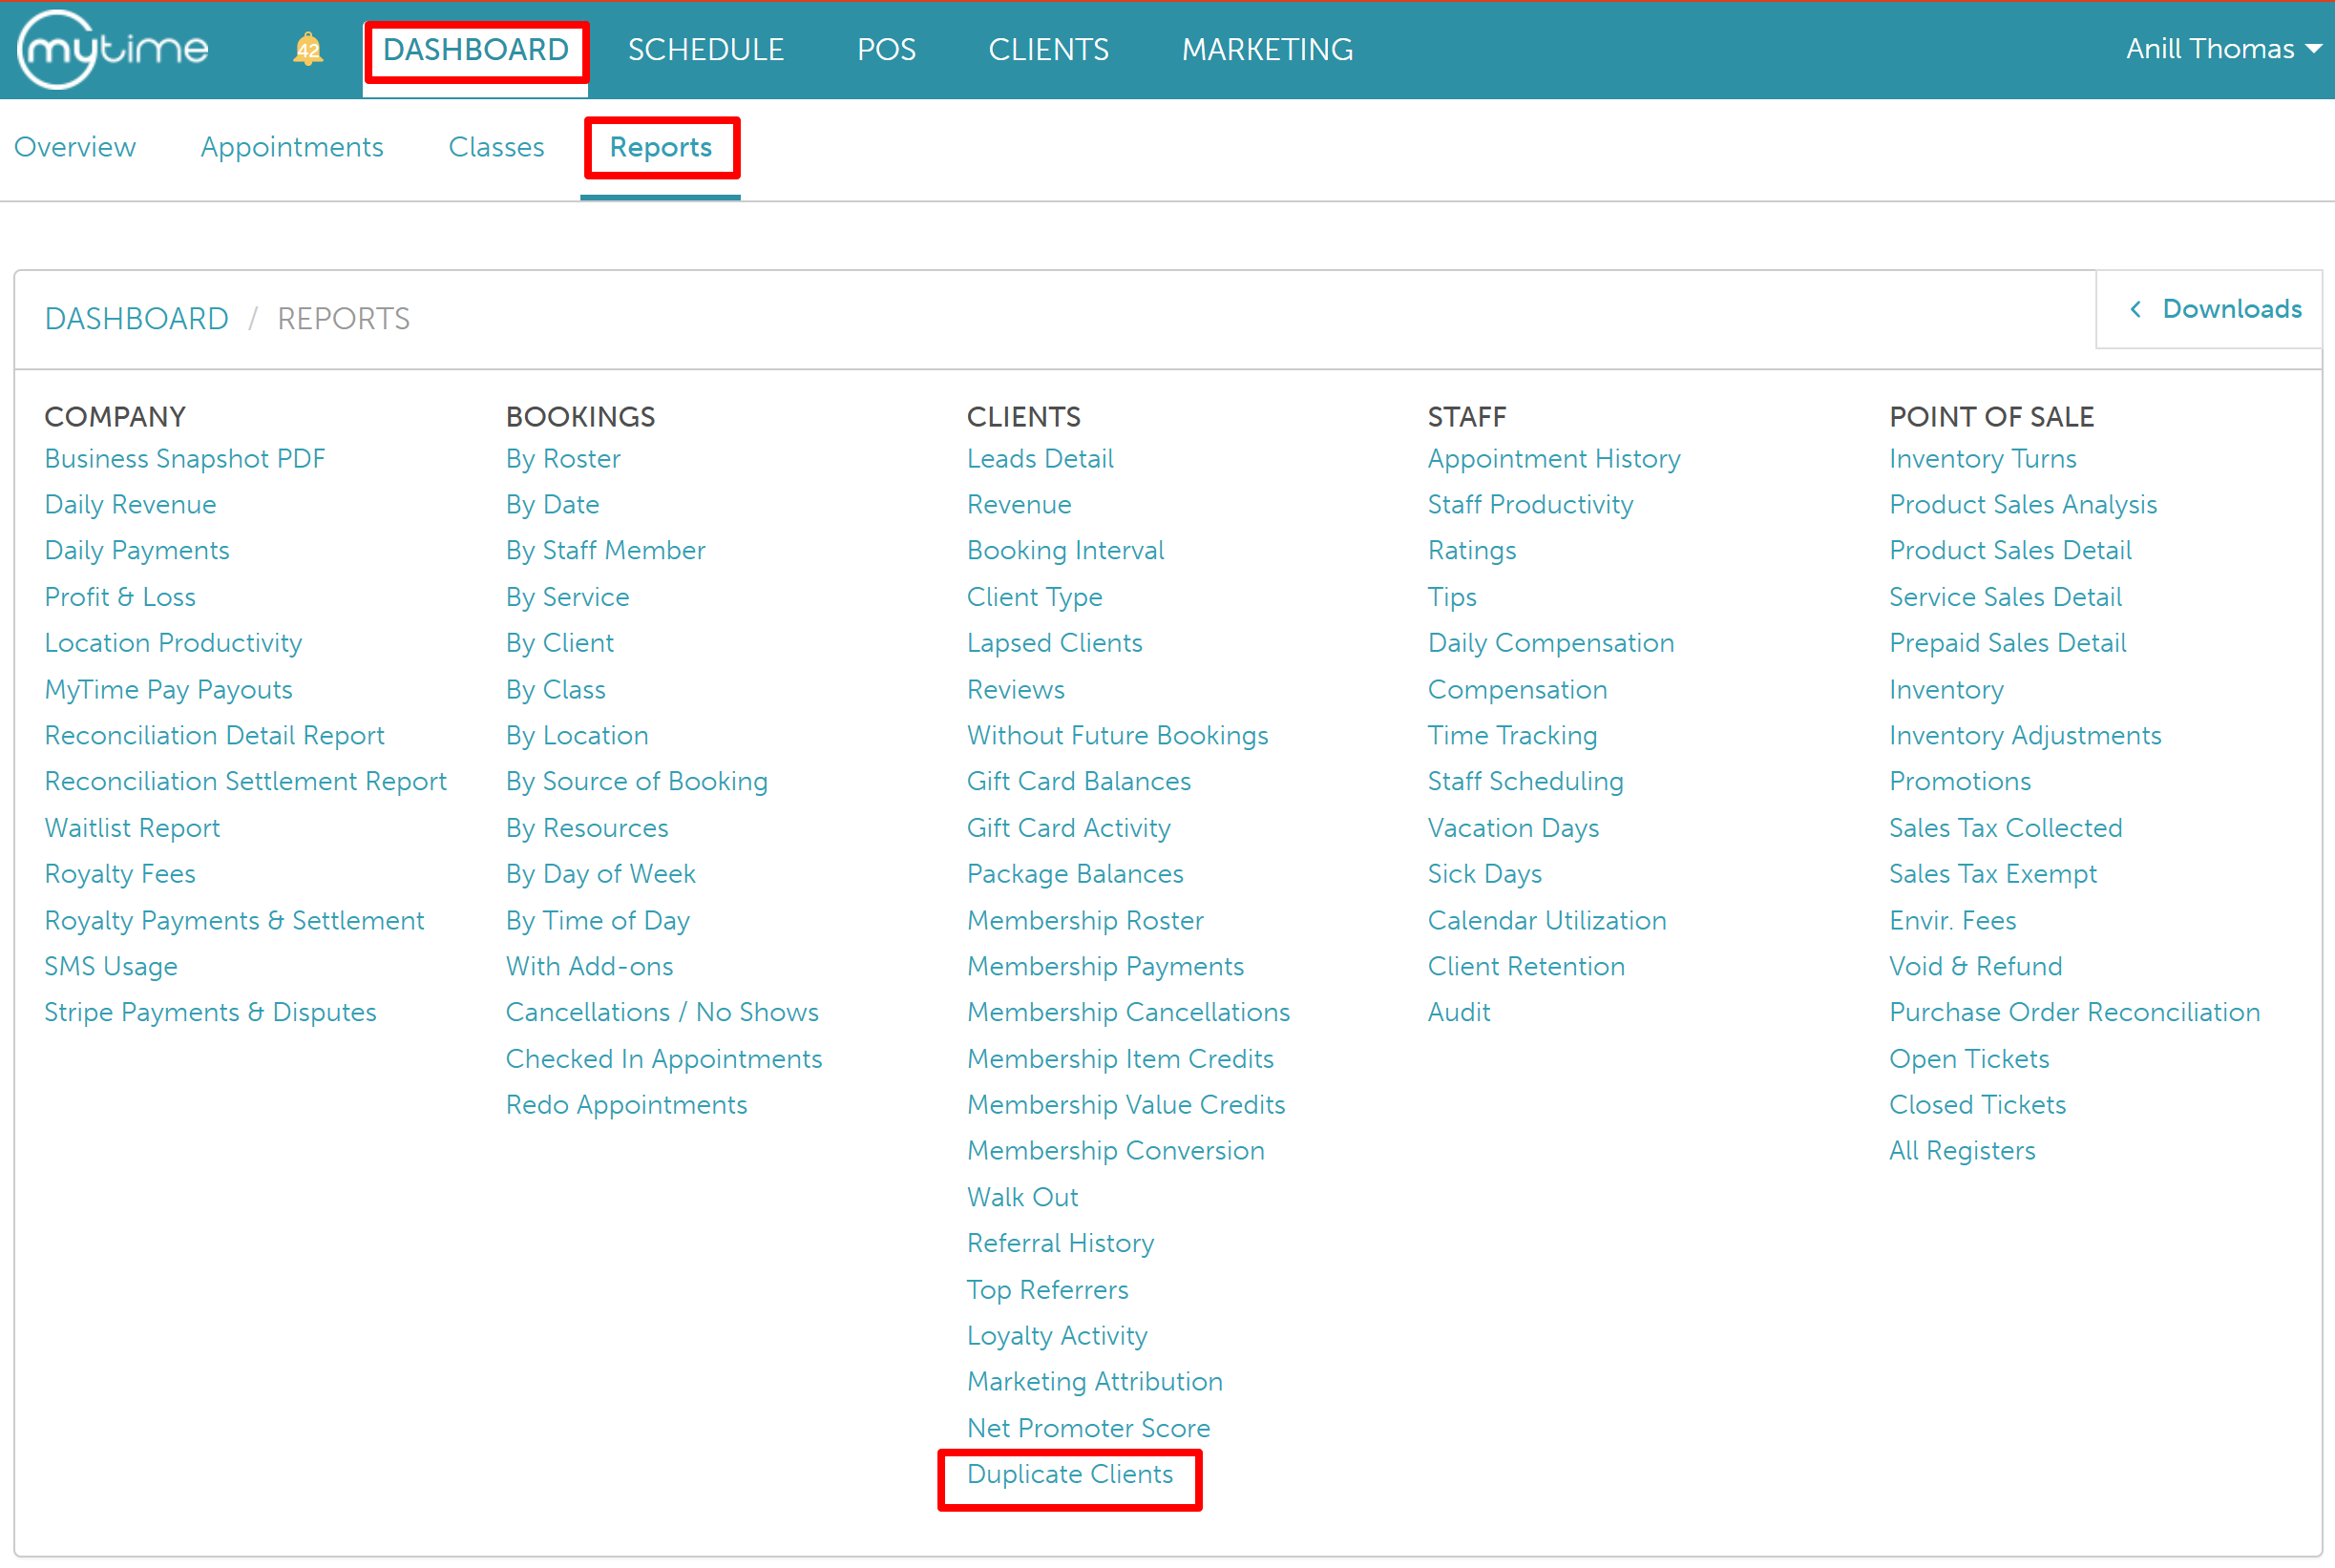The width and height of the screenshot is (2335, 1568).
Task: Switch to the SCHEDULE menu
Action: pos(705,49)
